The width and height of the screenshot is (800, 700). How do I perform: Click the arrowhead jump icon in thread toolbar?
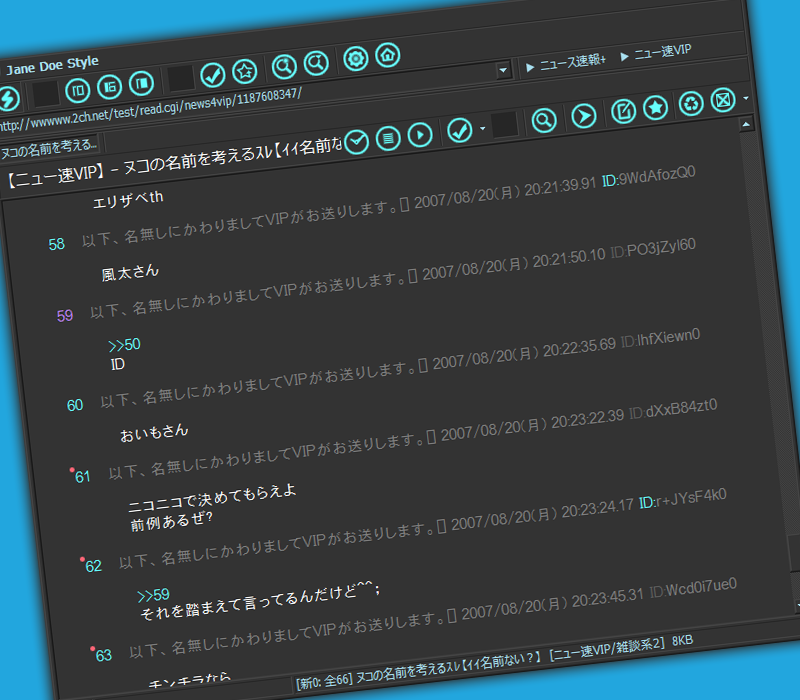pos(584,116)
